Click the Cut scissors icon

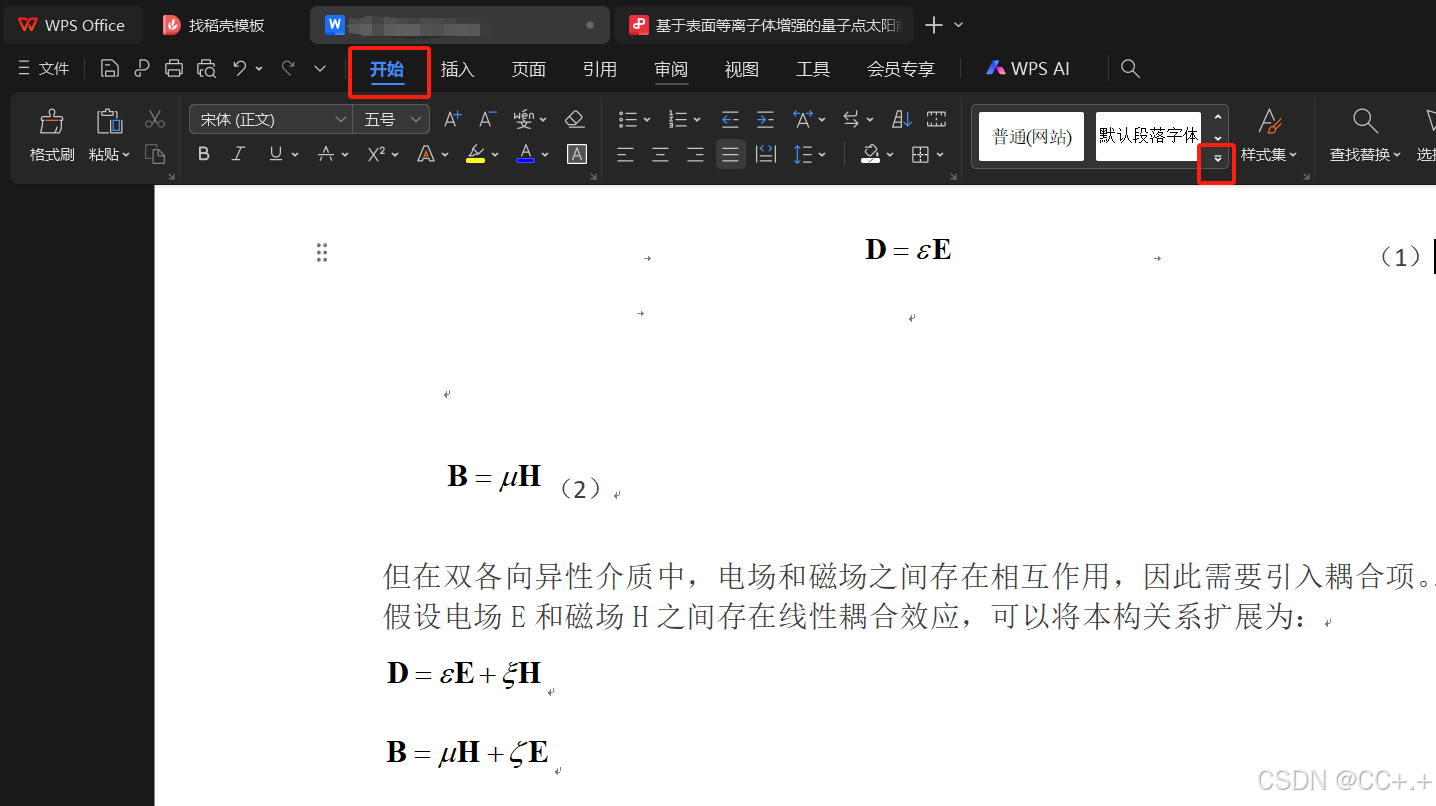155,118
